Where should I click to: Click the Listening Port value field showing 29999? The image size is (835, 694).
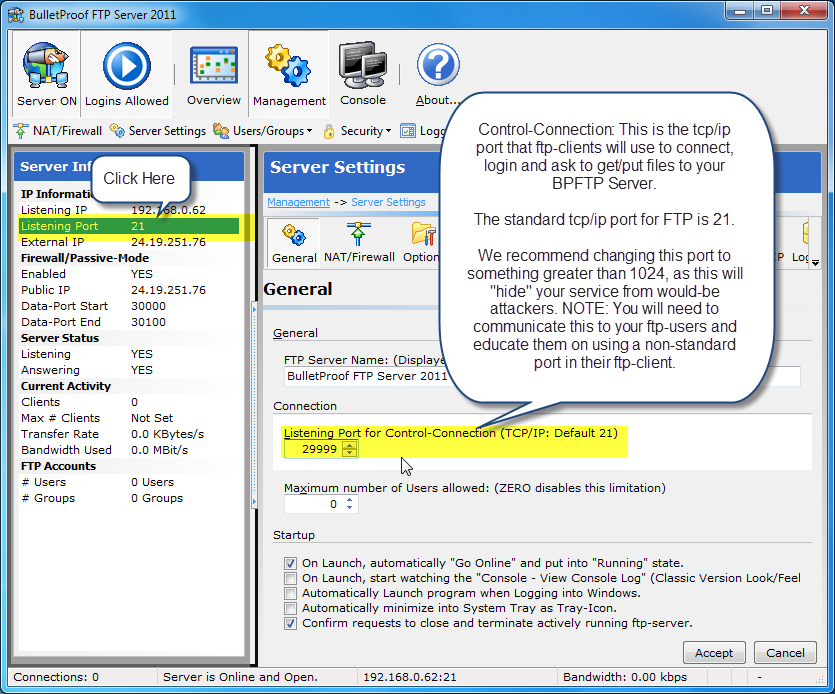point(314,449)
